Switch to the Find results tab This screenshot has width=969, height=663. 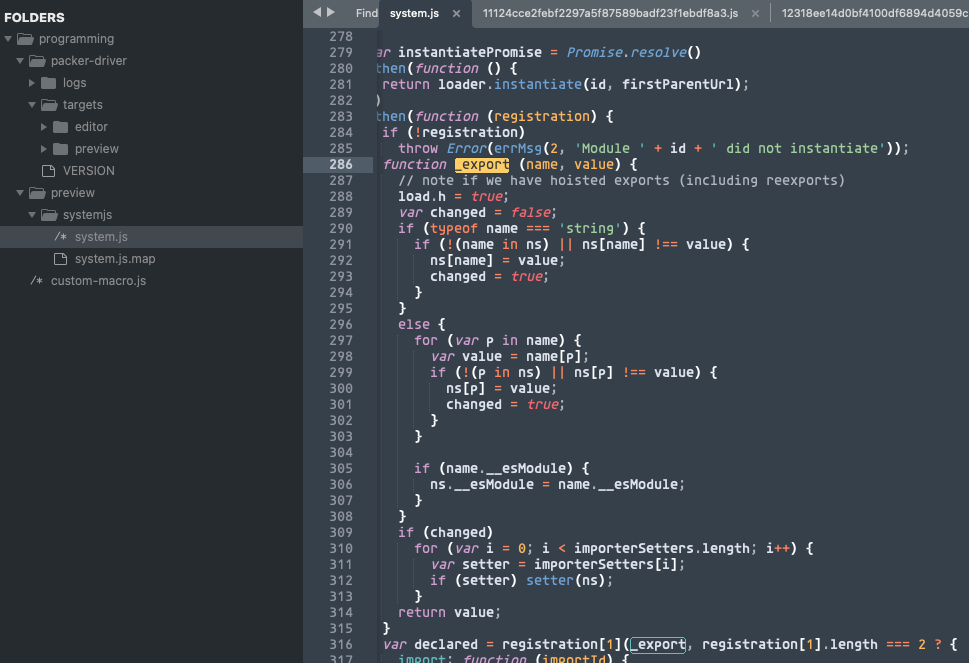click(366, 13)
